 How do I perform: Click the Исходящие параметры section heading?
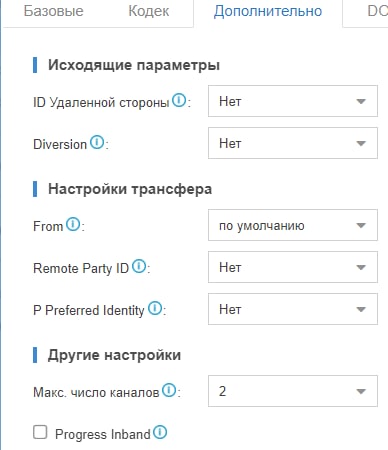coord(134,65)
